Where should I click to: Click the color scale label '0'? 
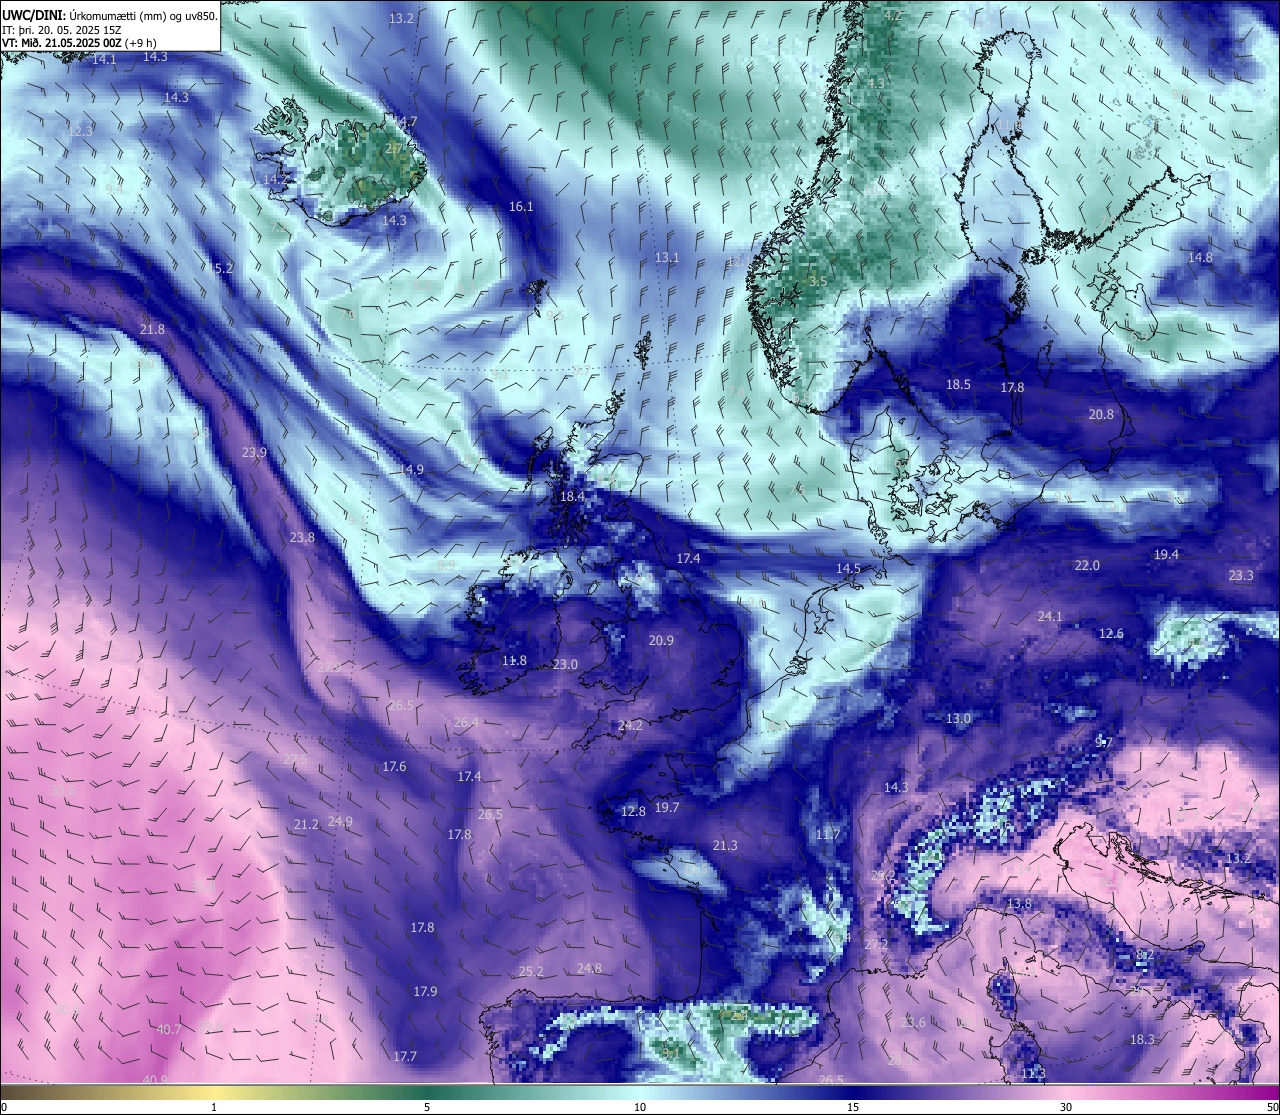(x=4, y=1107)
